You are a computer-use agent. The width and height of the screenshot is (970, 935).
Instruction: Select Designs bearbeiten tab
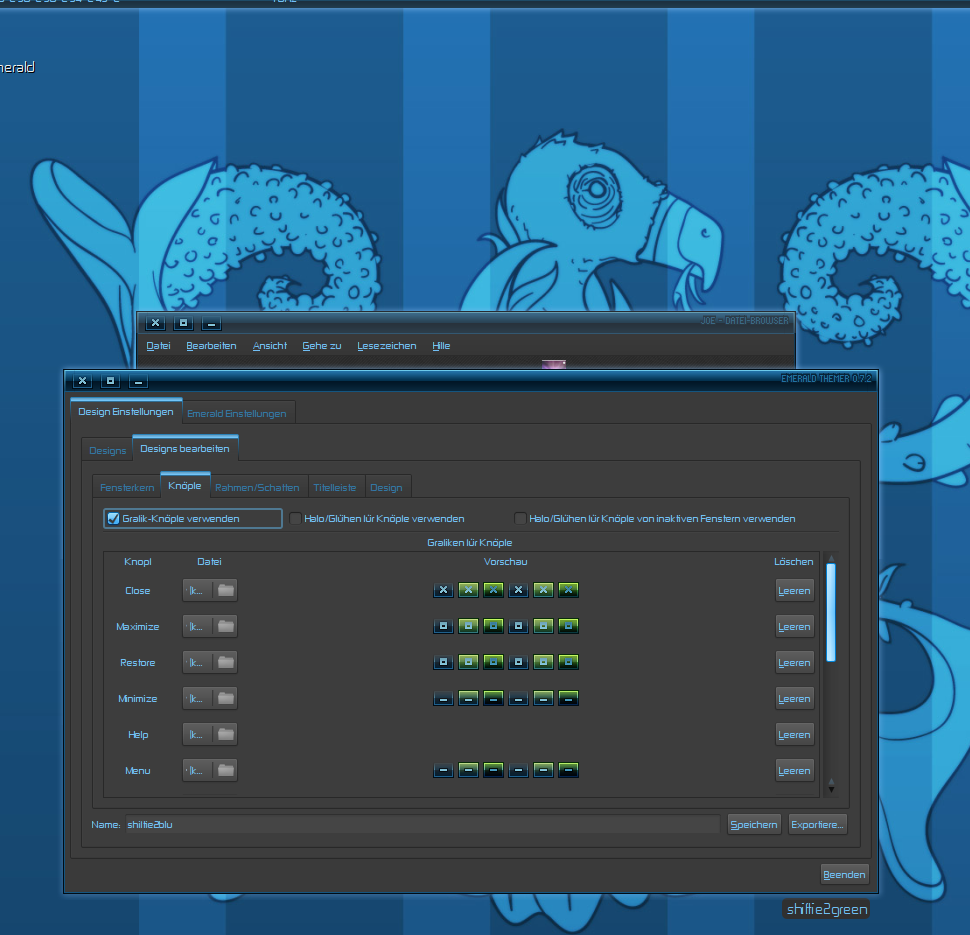pos(185,449)
